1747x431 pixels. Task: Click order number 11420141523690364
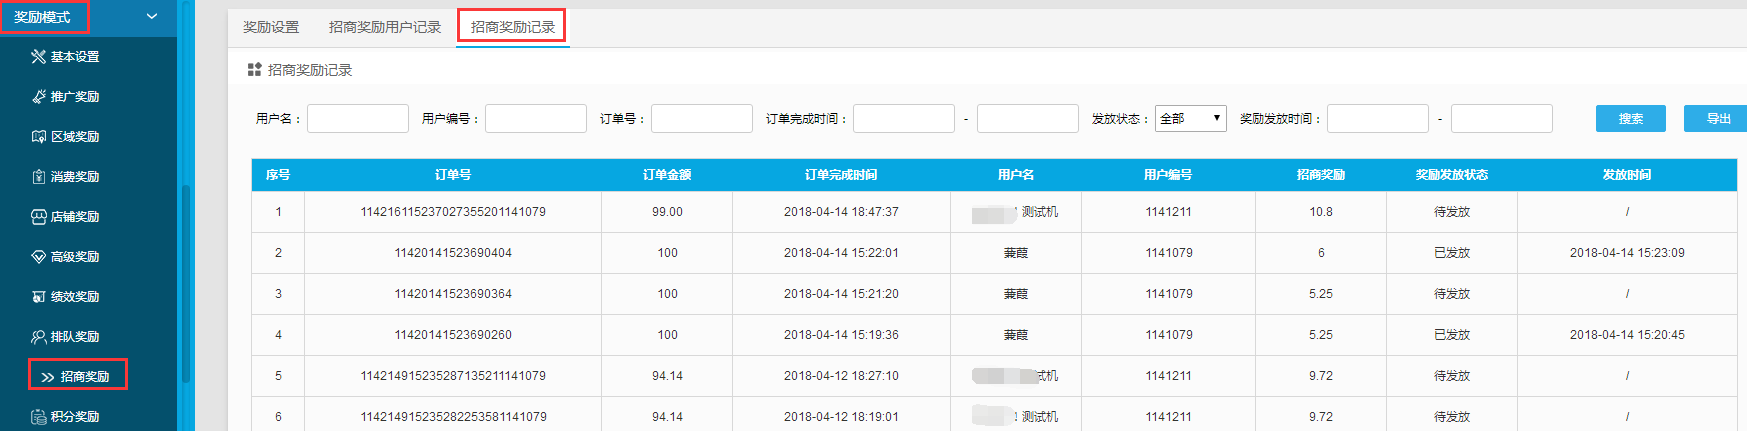[453, 294]
